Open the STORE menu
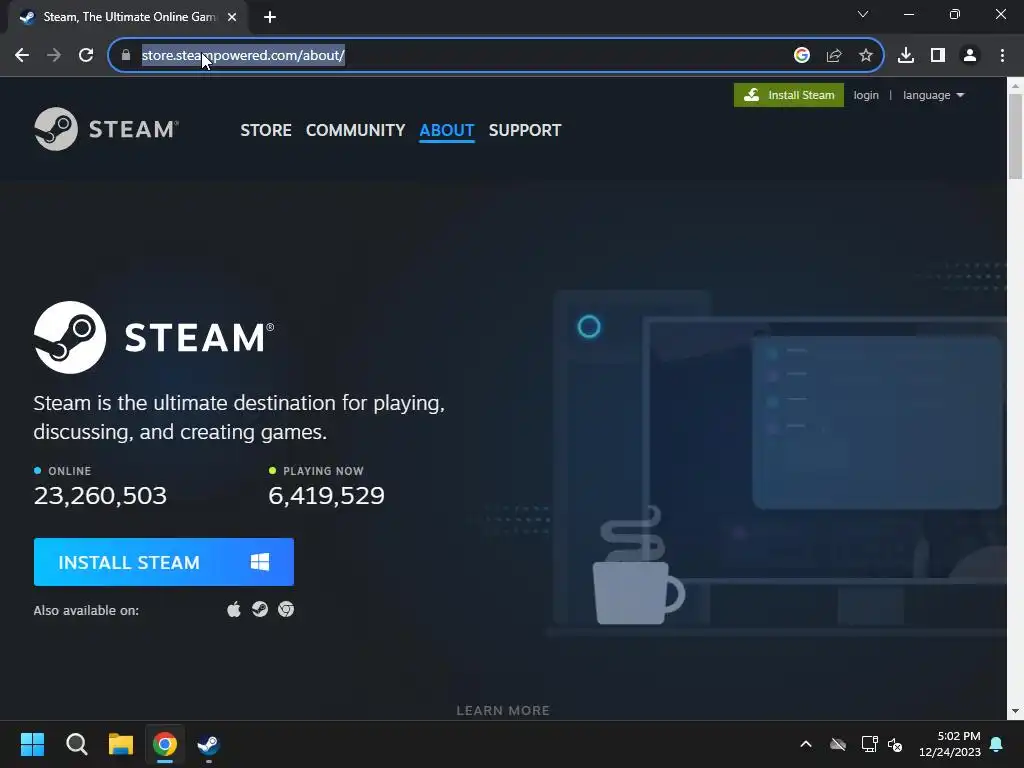This screenshot has width=1024, height=768. (x=266, y=131)
